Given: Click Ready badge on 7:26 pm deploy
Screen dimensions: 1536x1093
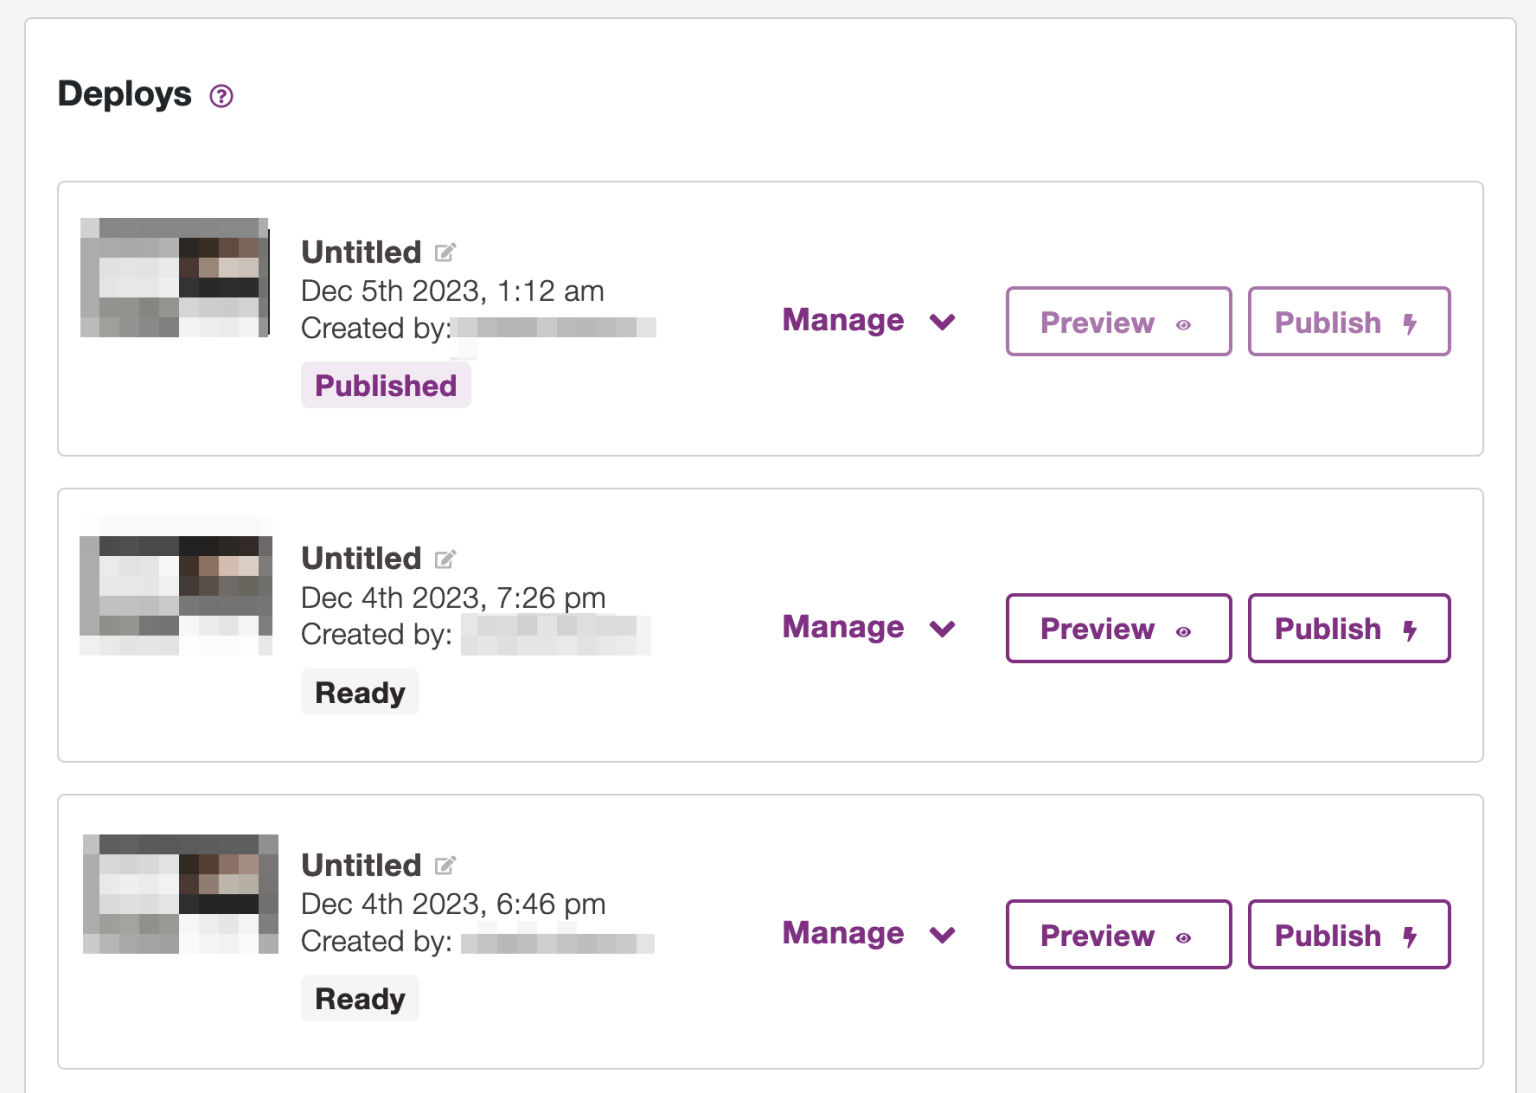Looking at the screenshot, I should click(360, 693).
